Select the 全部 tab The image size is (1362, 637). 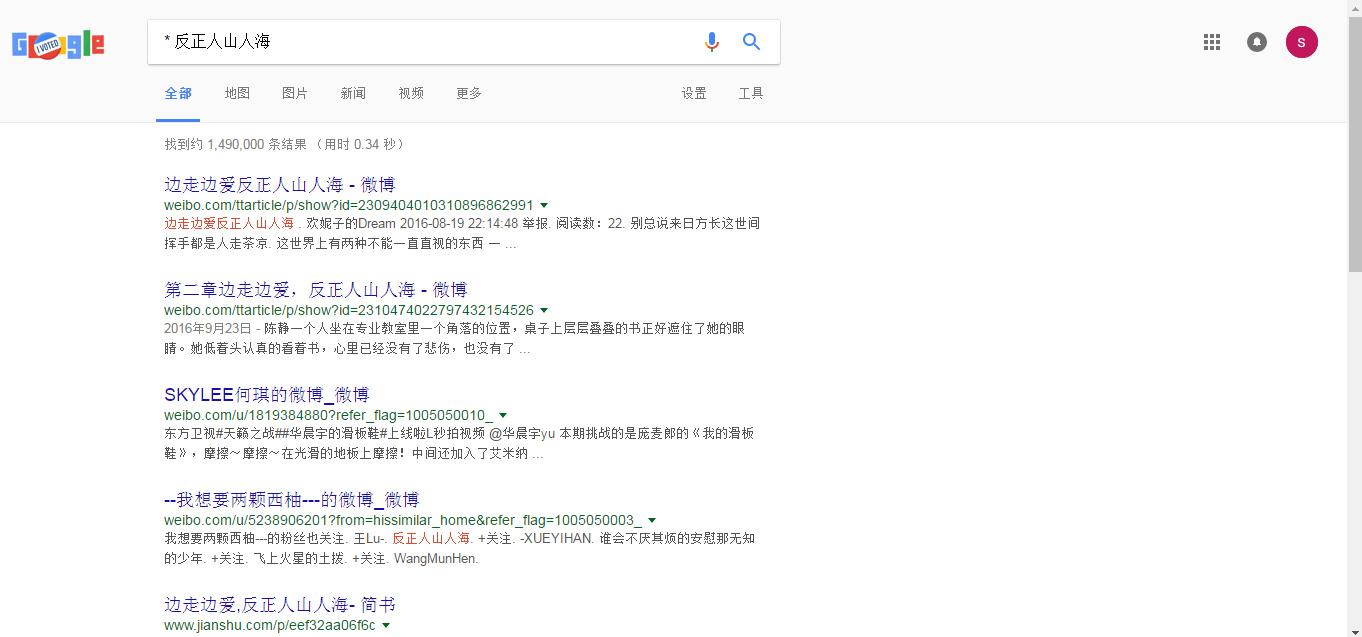pos(178,93)
